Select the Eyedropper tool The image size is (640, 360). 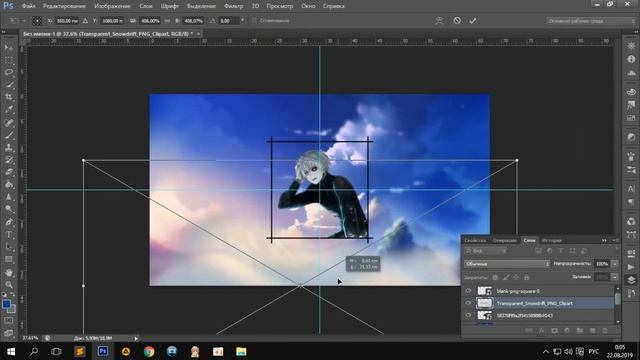[x=9, y=110]
